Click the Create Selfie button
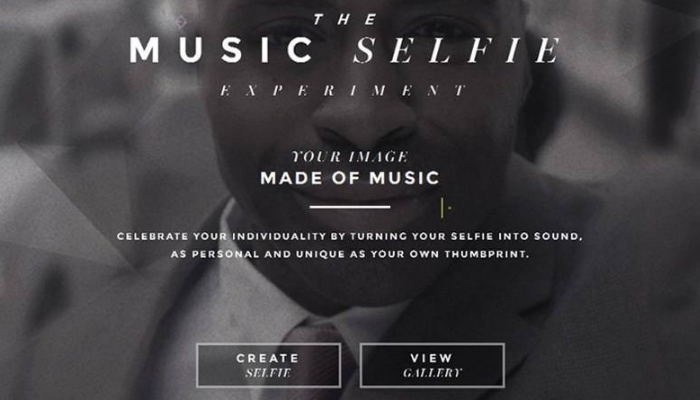The height and width of the screenshot is (400, 700). (268, 365)
